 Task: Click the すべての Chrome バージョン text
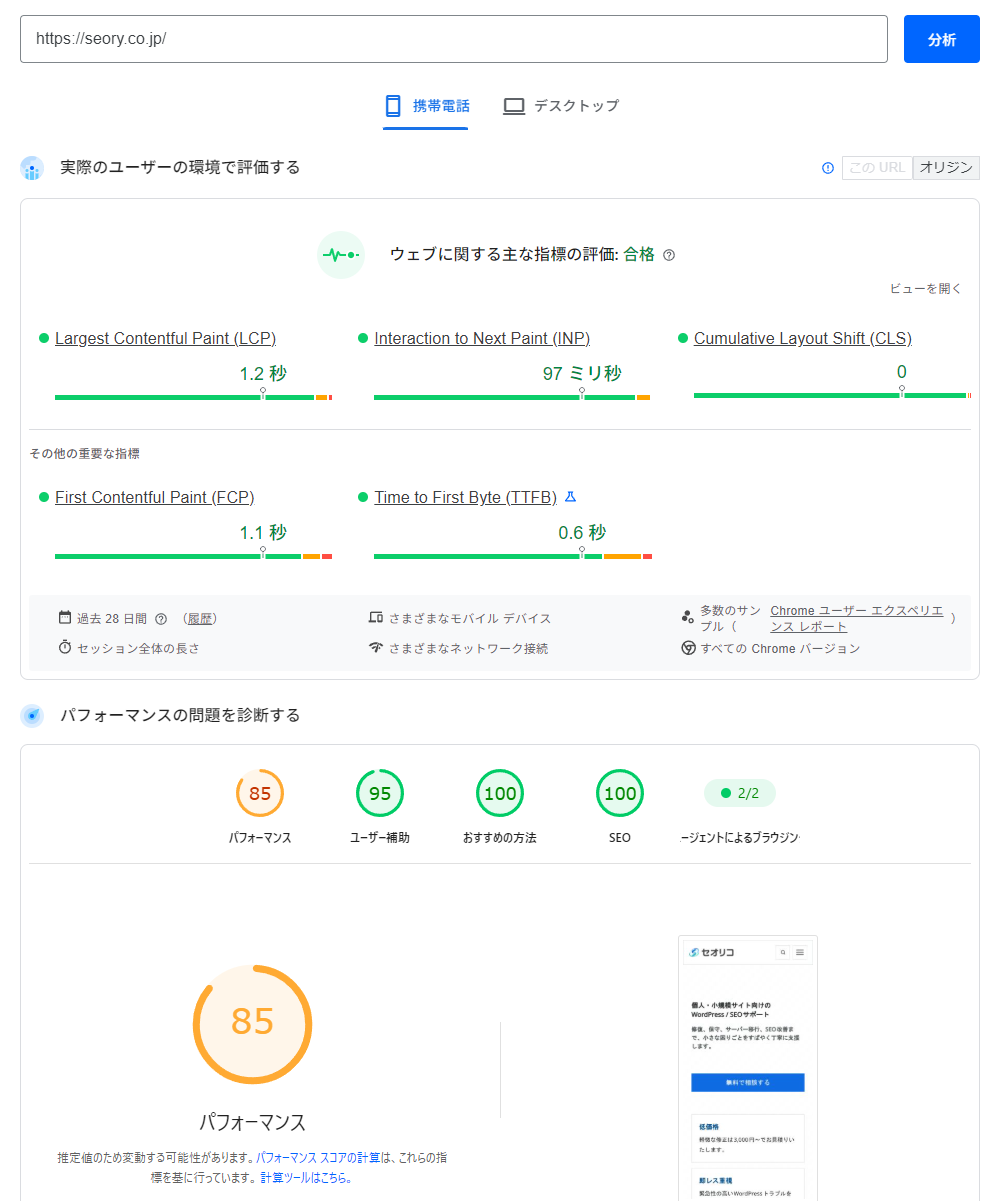click(x=780, y=648)
